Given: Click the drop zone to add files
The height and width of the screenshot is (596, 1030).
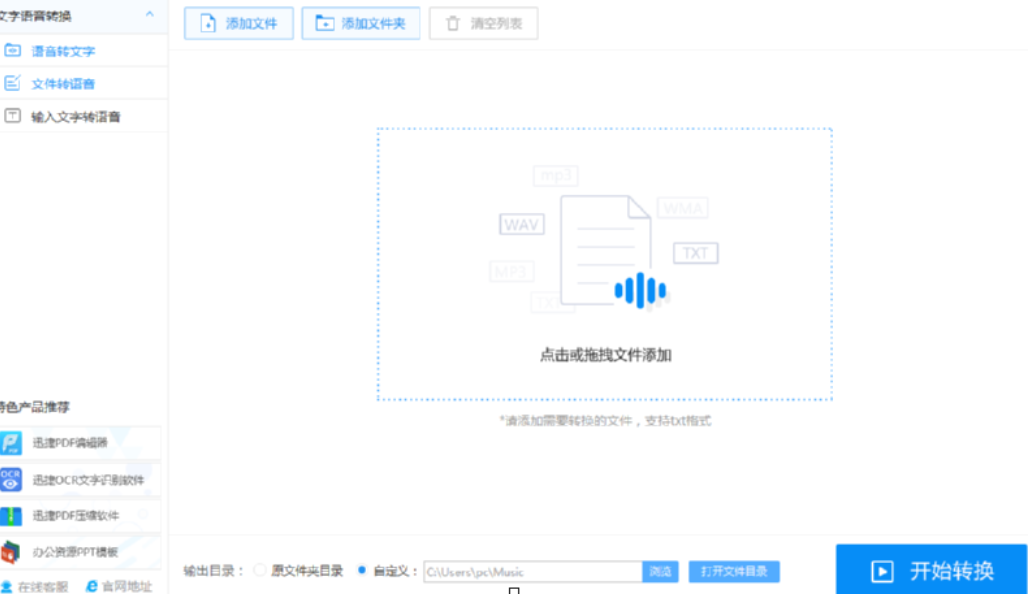Looking at the screenshot, I should (604, 264).
